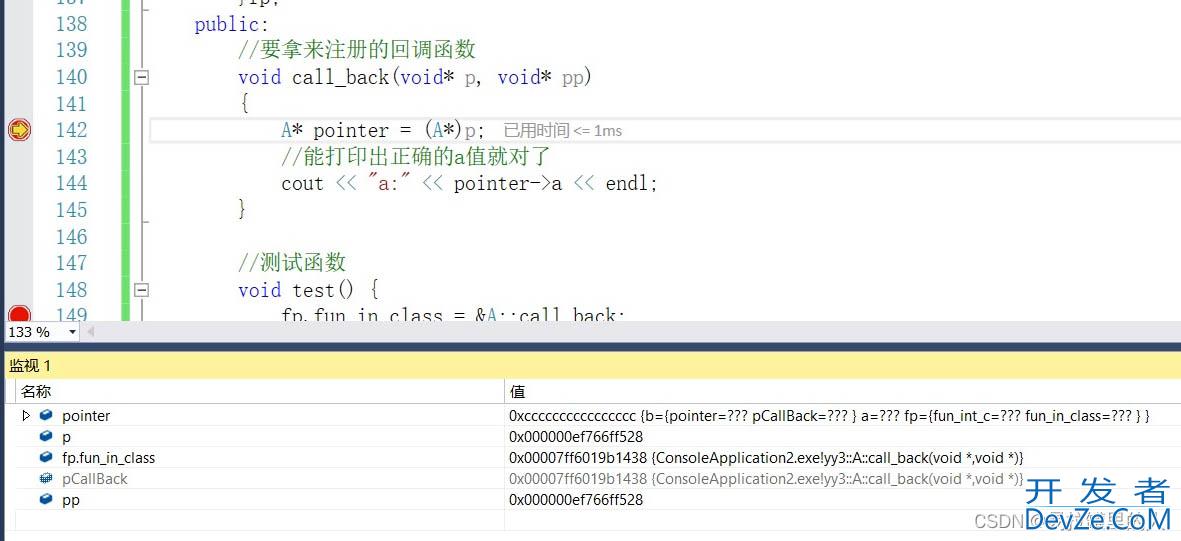Image resolution: width=1181 pixels, height=541 pixels.
Task: Select the fp.fun_in_class watch entry
Action: 108,457
